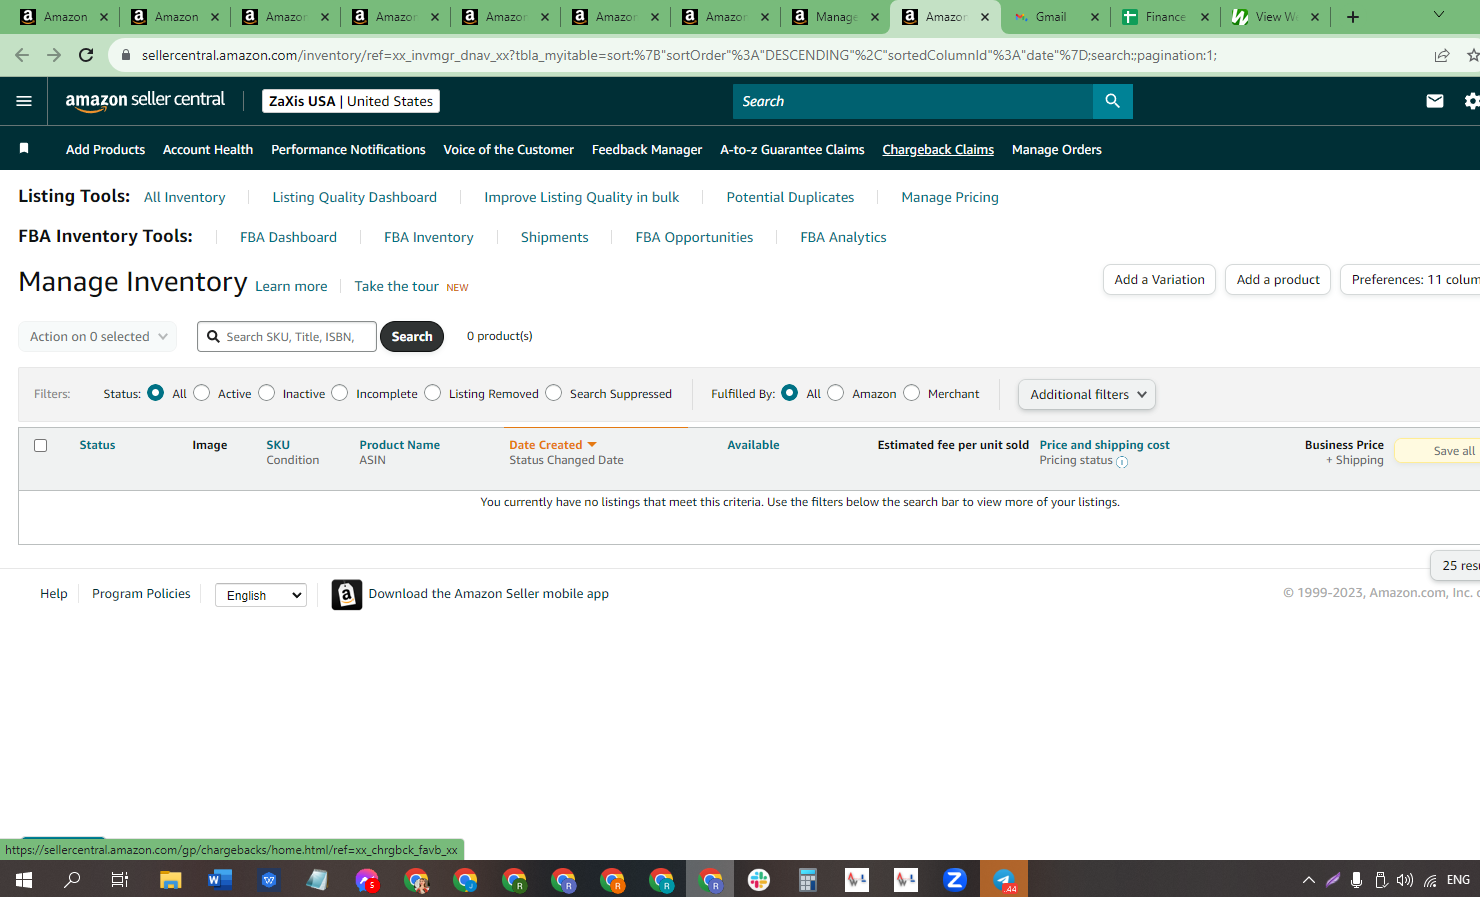The image size is (1480, 897).
Task: Click the 'Save all' button
Action: pyautogui.click(x=1438, y=451)
